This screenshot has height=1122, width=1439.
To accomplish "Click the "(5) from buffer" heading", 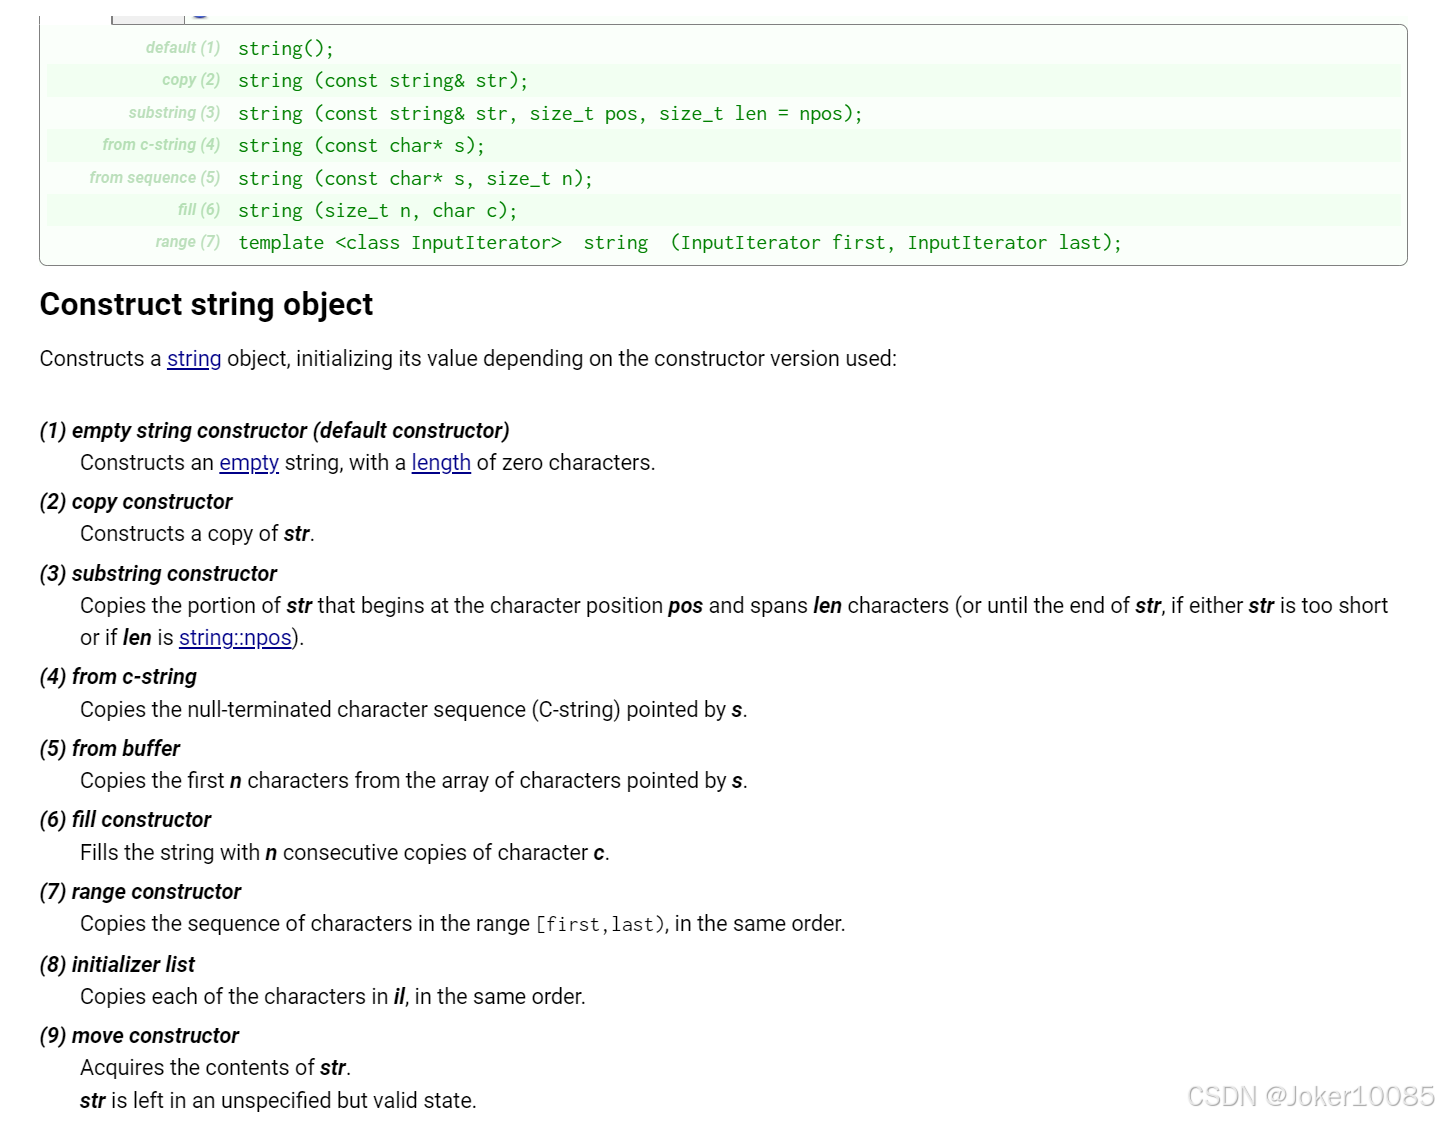I will click(x=110, y=749).
